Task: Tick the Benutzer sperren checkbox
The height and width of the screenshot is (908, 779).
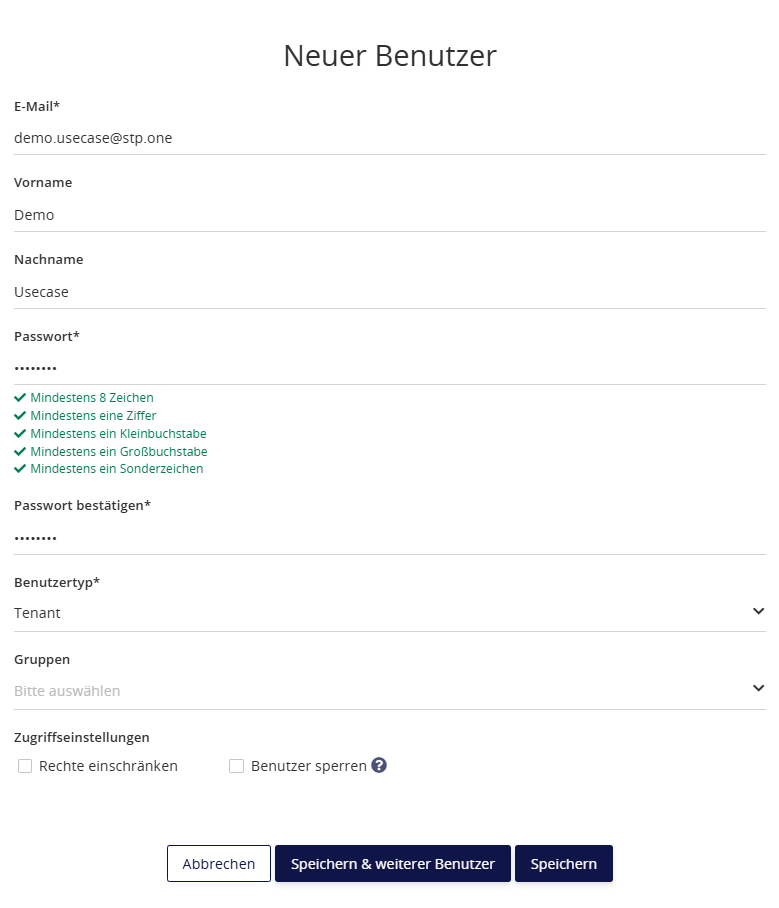Action: [237, 766]
